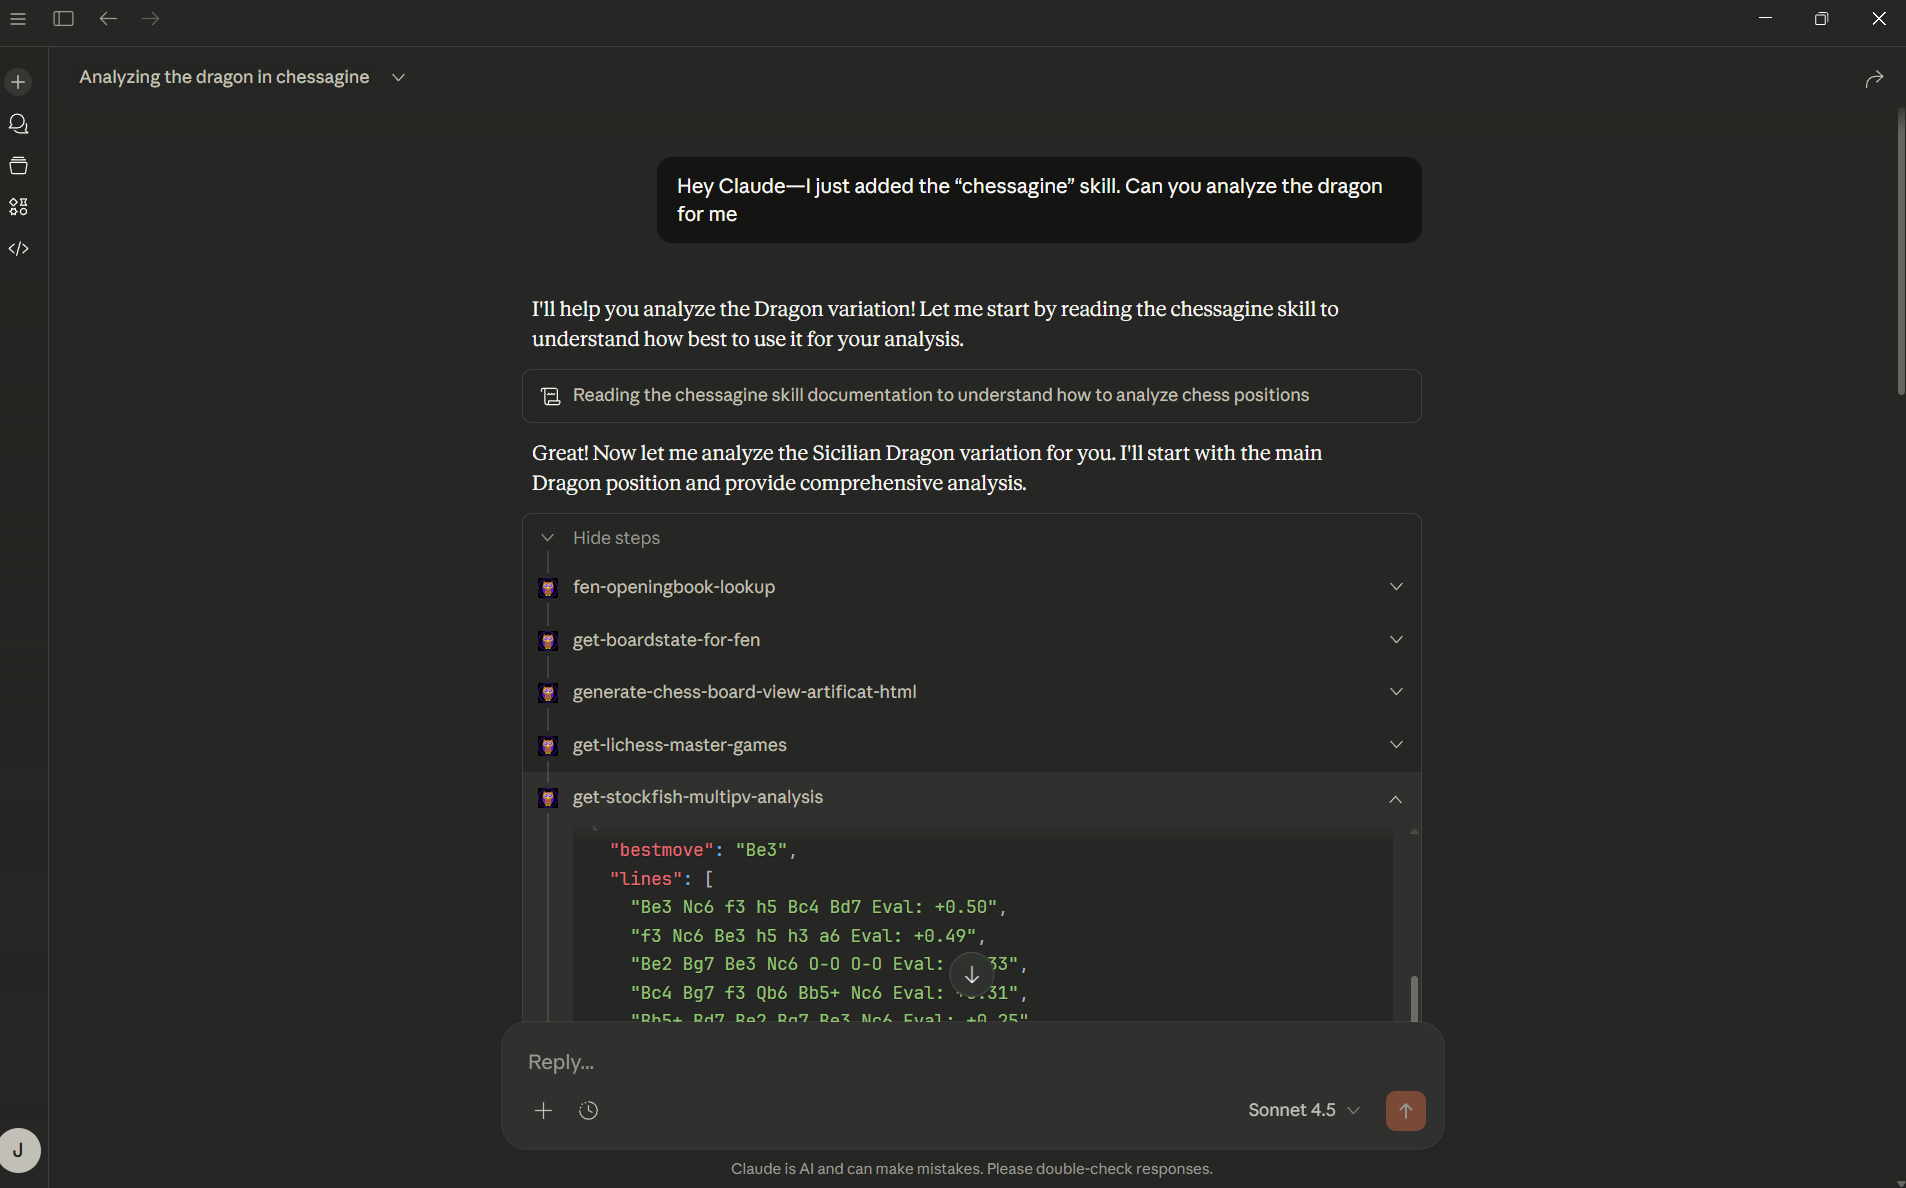Screen dimensions: 1906x1188
Task: Go forward with the right arrow
Action: click(x=150, y=19)
